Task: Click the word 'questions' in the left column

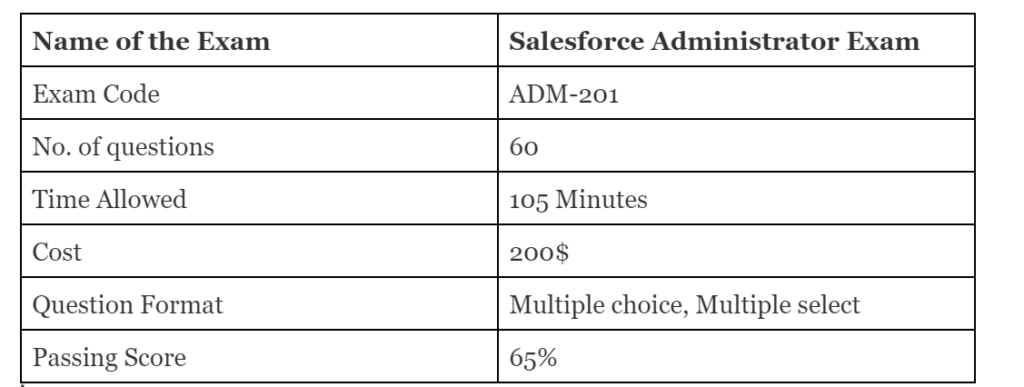Action: coord(160,148)
